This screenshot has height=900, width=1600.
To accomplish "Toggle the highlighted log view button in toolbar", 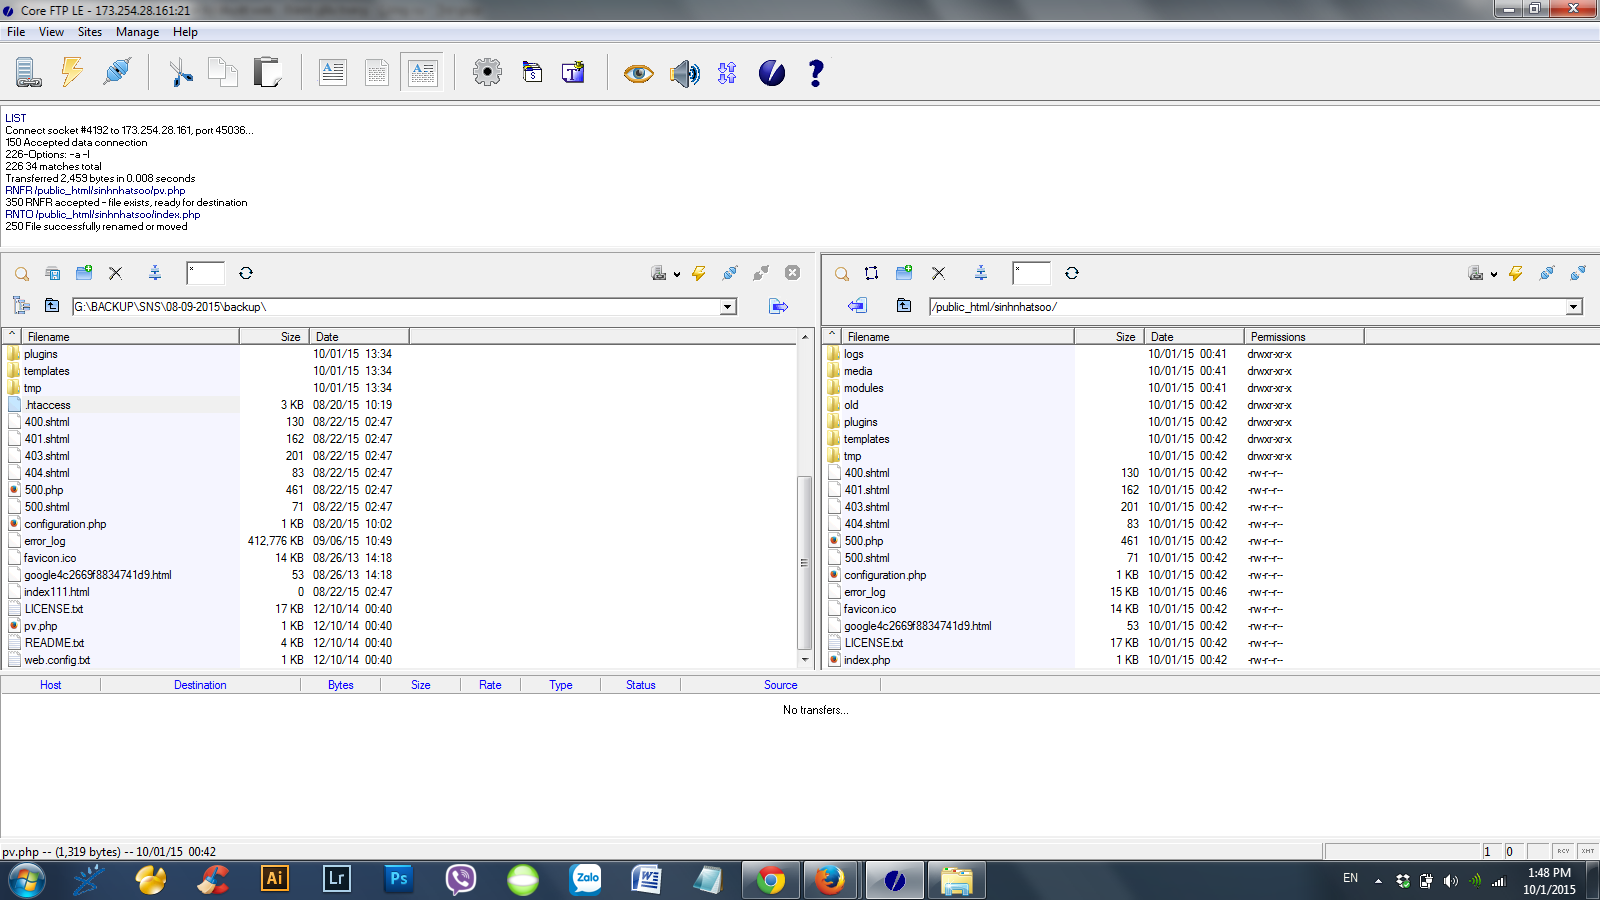I will click(422, 73).
